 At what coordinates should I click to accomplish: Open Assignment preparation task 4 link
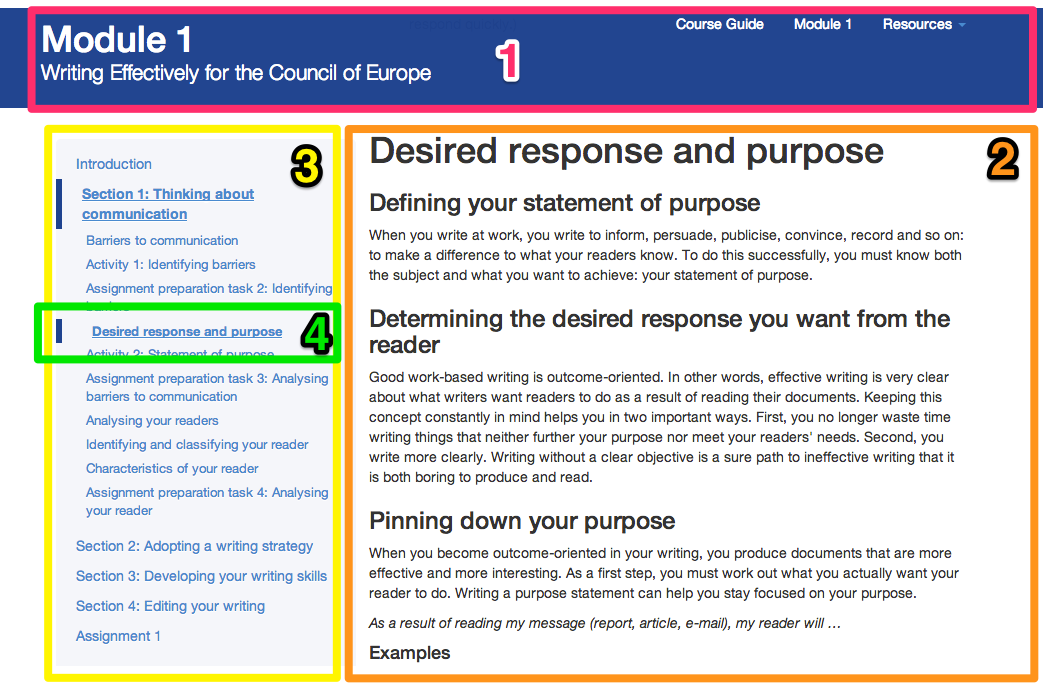click(207, 493)
